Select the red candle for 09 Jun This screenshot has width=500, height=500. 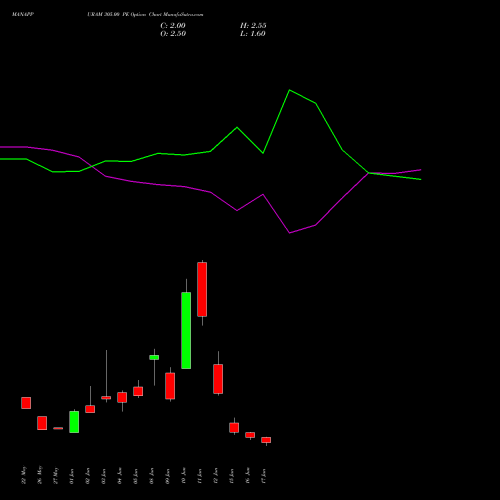point(170,386)
